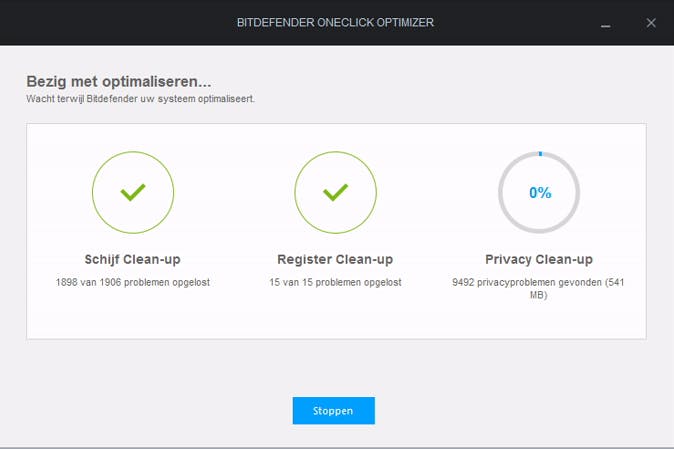The image size is (674, 449).
Task: Select the Register Clean-up heading
Action: pyautogui.click(x=335, y=259)
